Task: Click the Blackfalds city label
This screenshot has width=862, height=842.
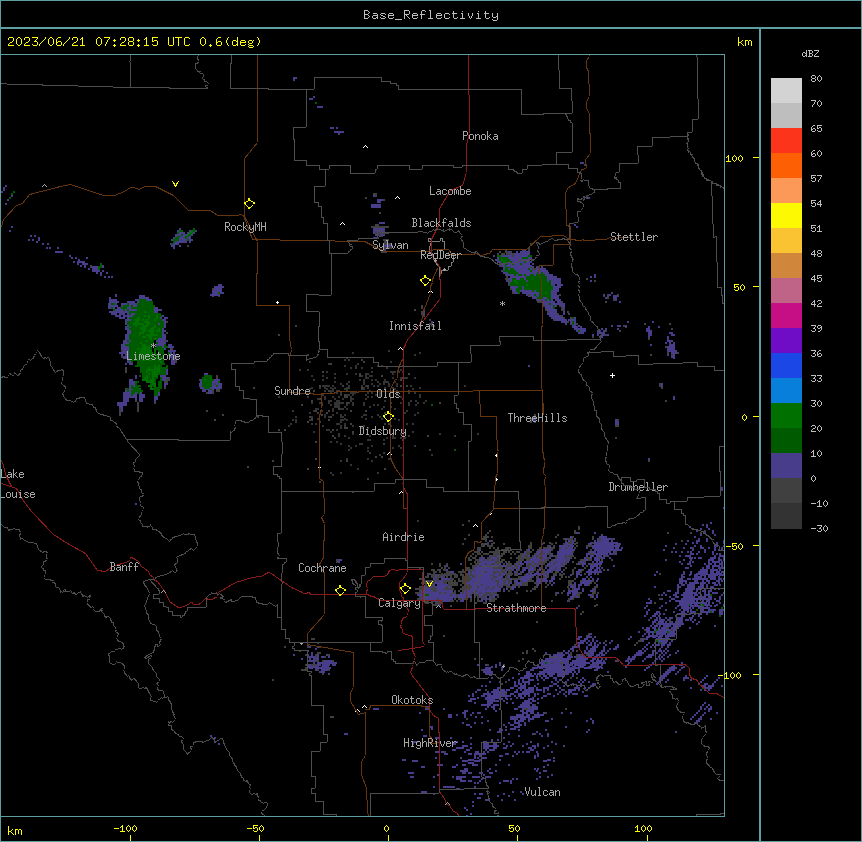Action: coord(441,223)
